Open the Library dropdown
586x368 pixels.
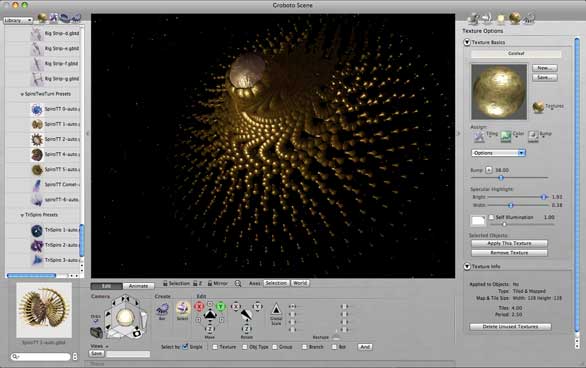(18, 21)
